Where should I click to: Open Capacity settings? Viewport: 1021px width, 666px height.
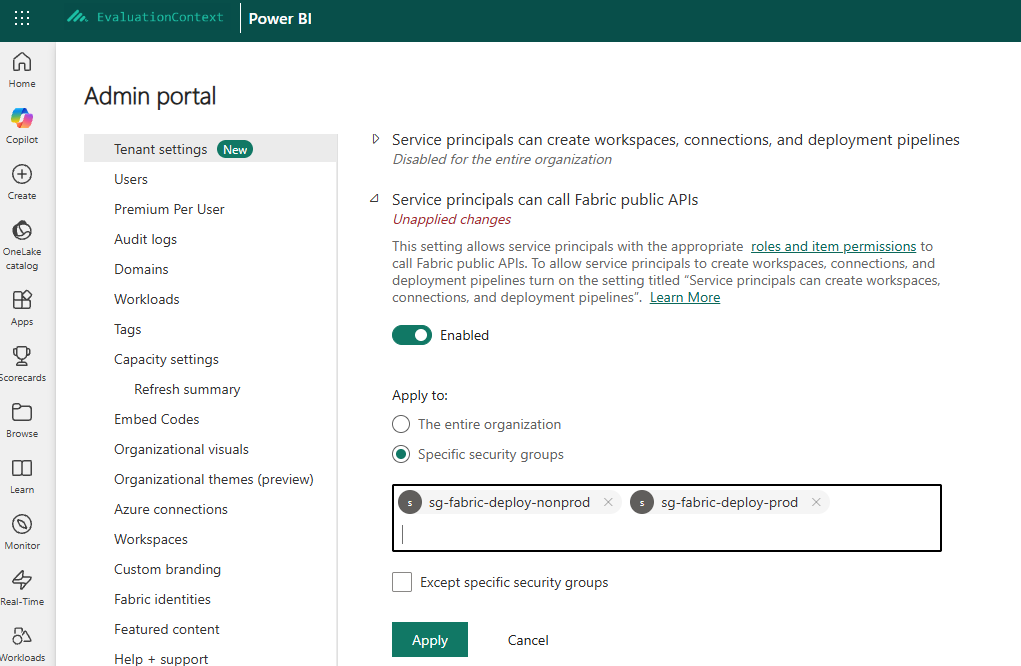pyautogui.click(x=166, y=359)
